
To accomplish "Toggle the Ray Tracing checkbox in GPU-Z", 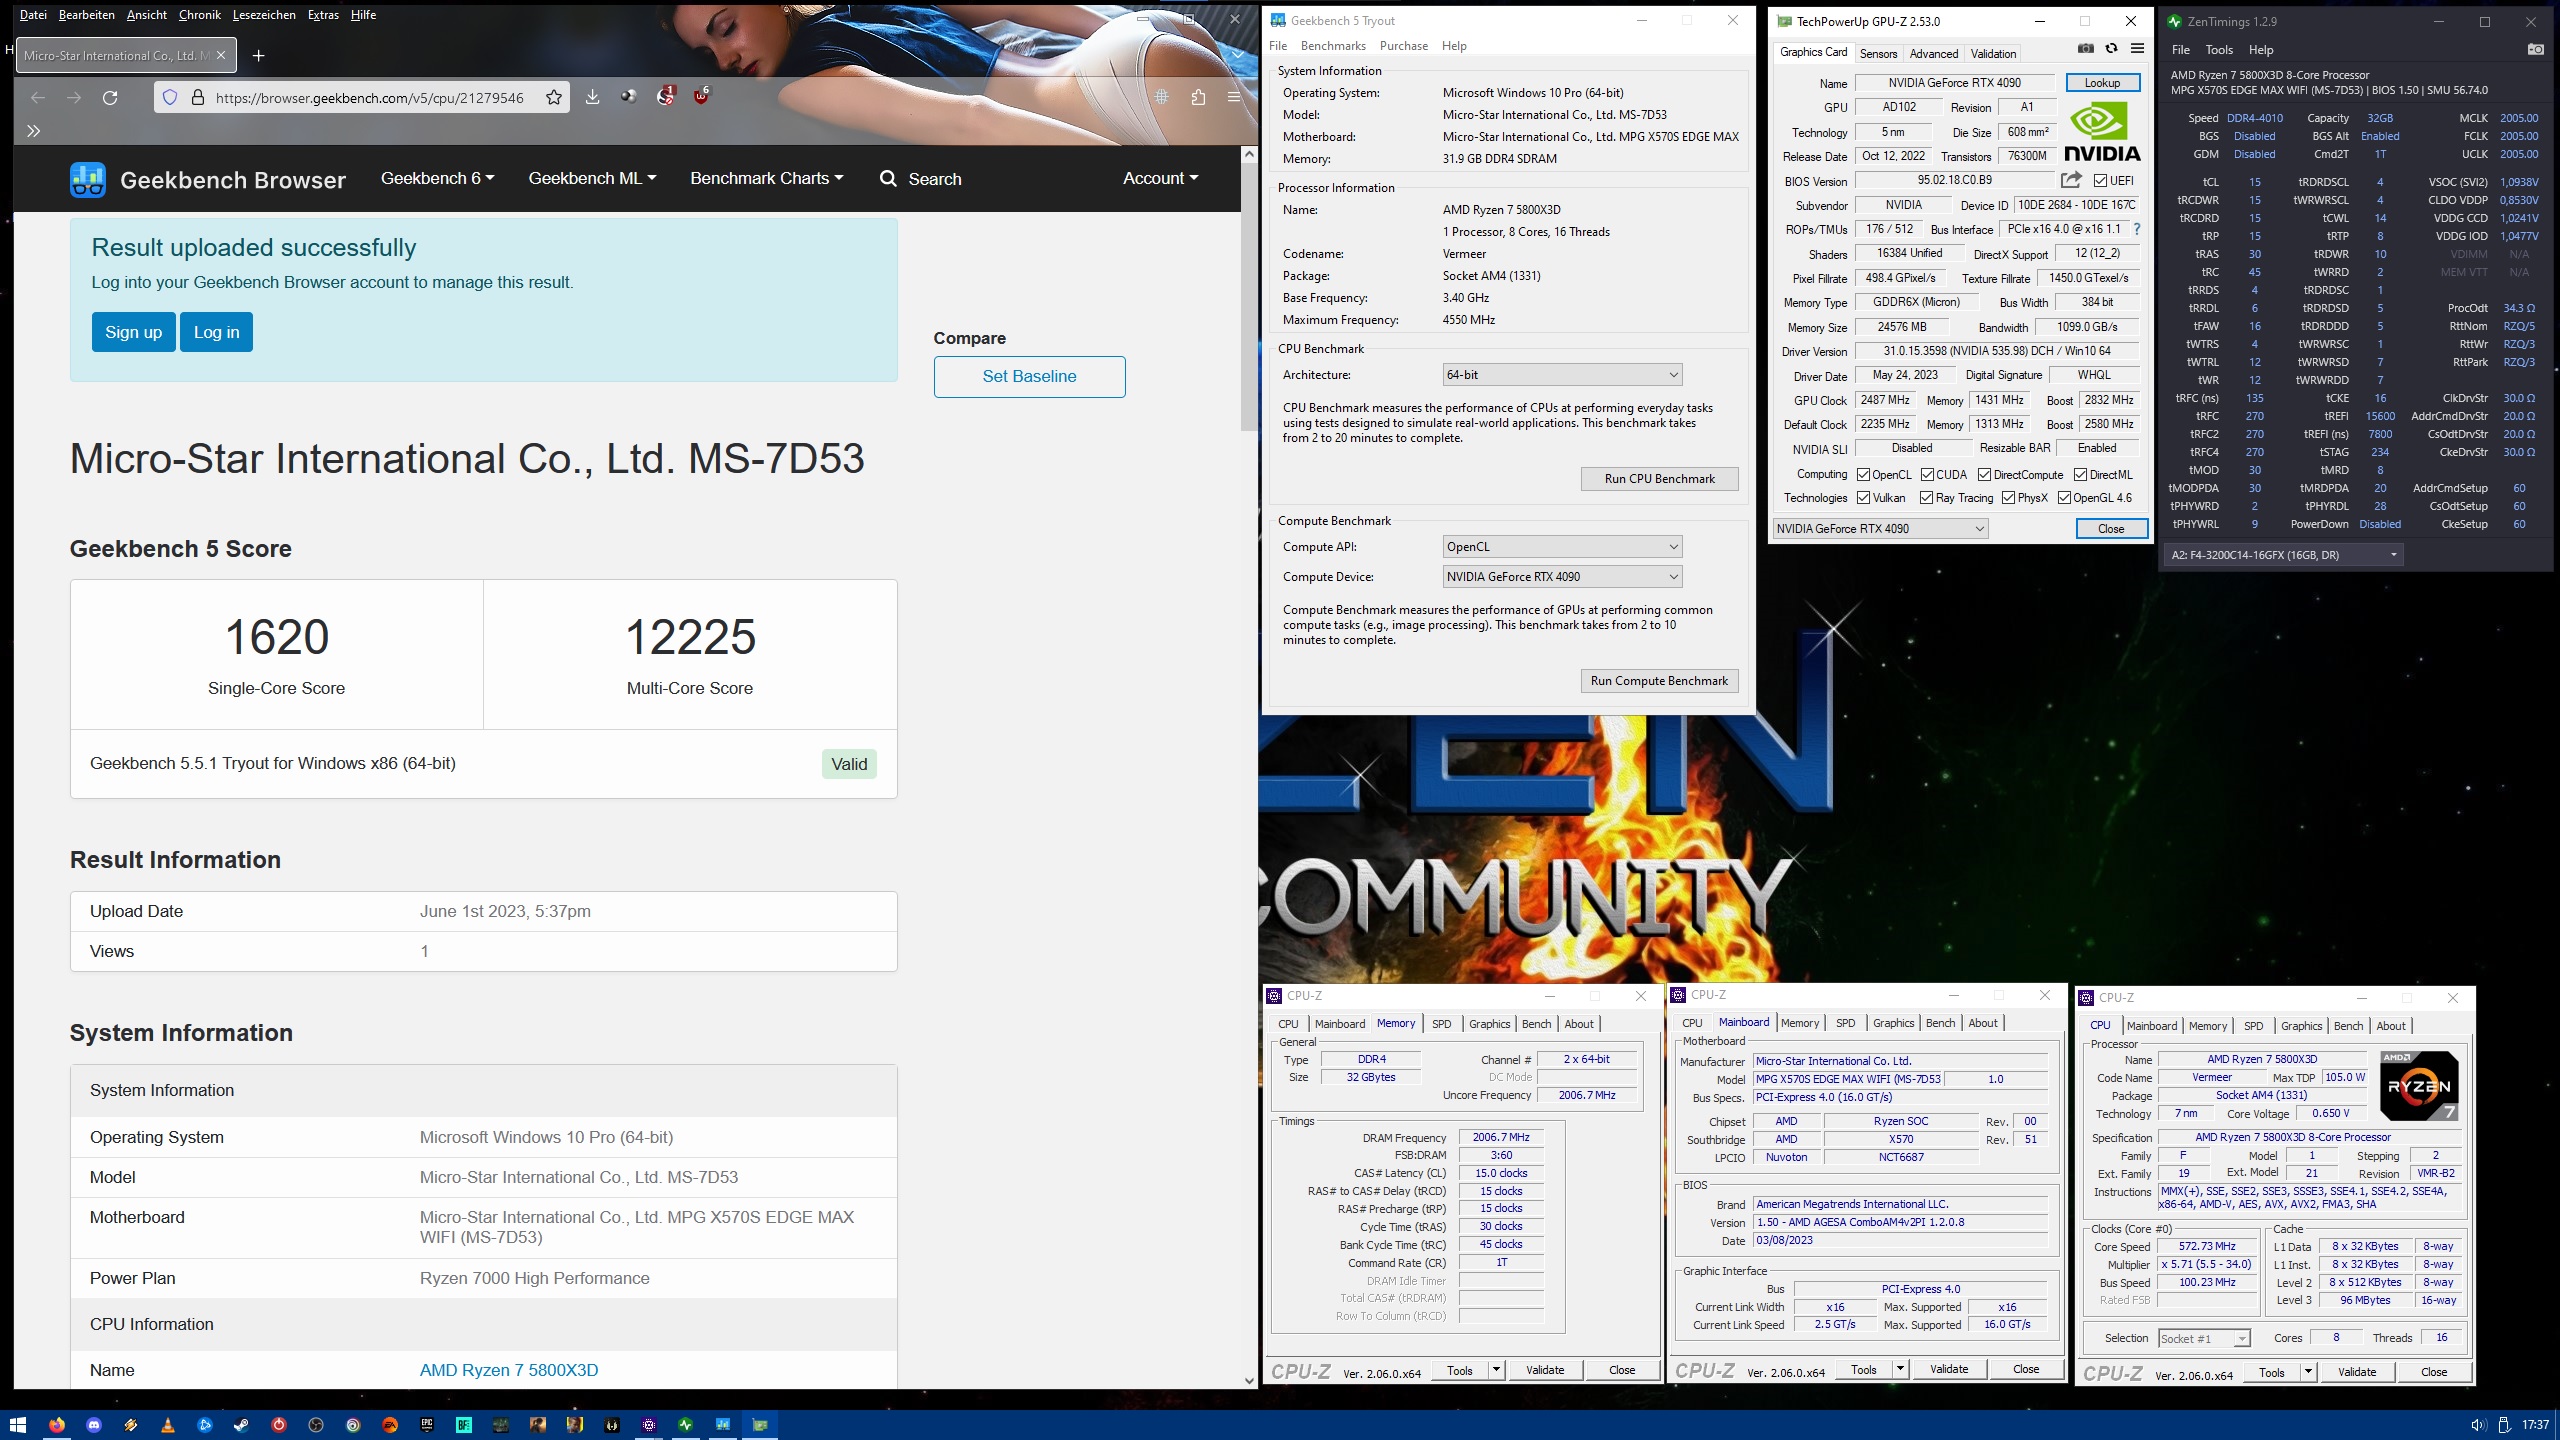I will [1926, 498].
